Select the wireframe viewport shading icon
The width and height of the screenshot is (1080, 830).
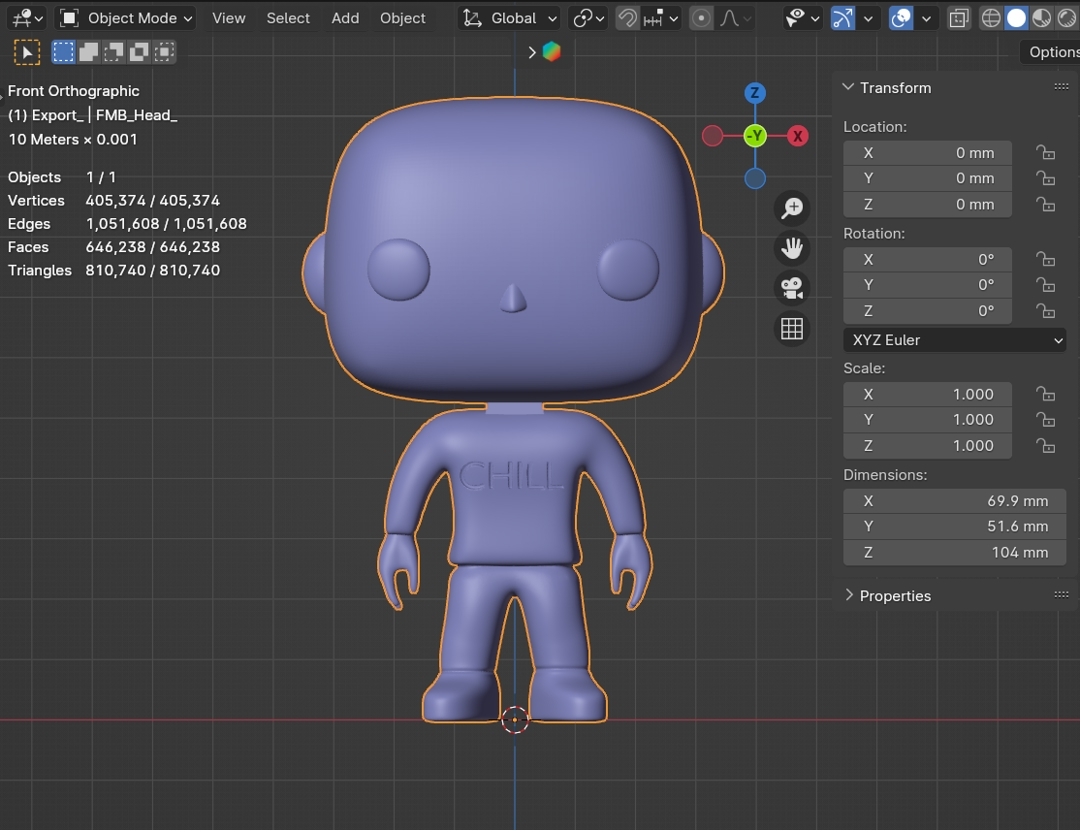point(990,18)
